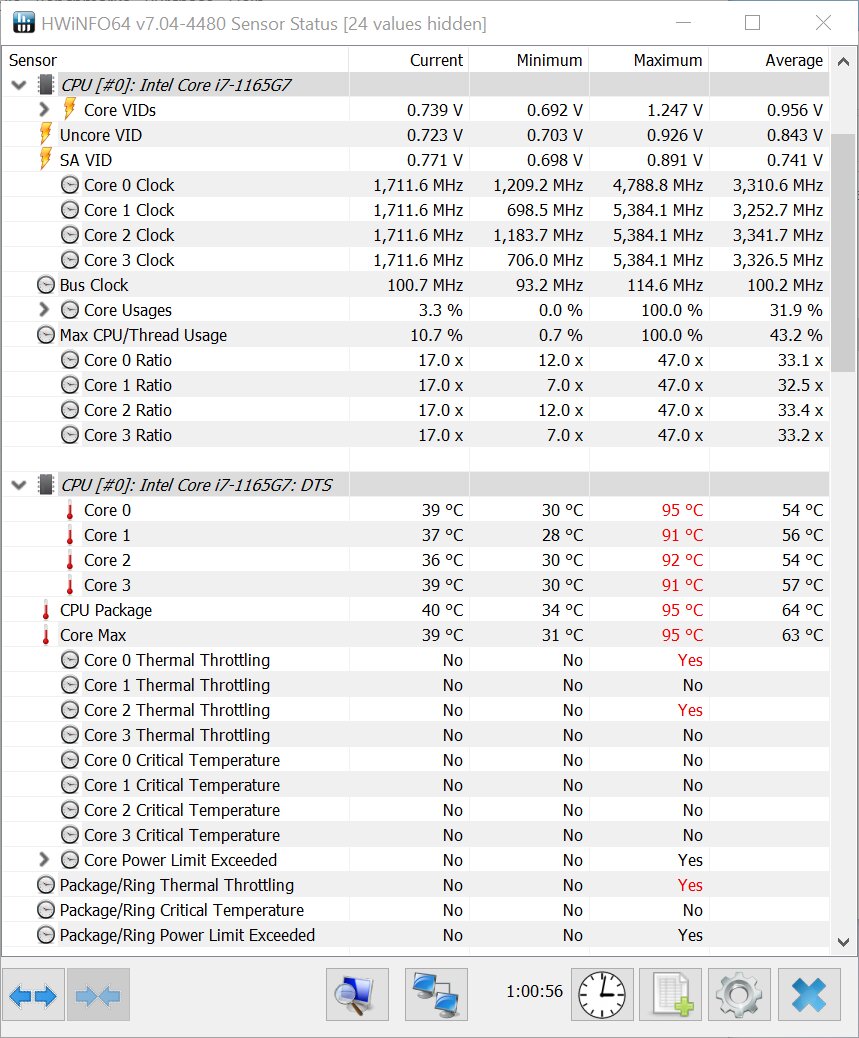859x1038 pixels.
Task: Reset elapsed time with the clock icon
Action: point(602,995)
